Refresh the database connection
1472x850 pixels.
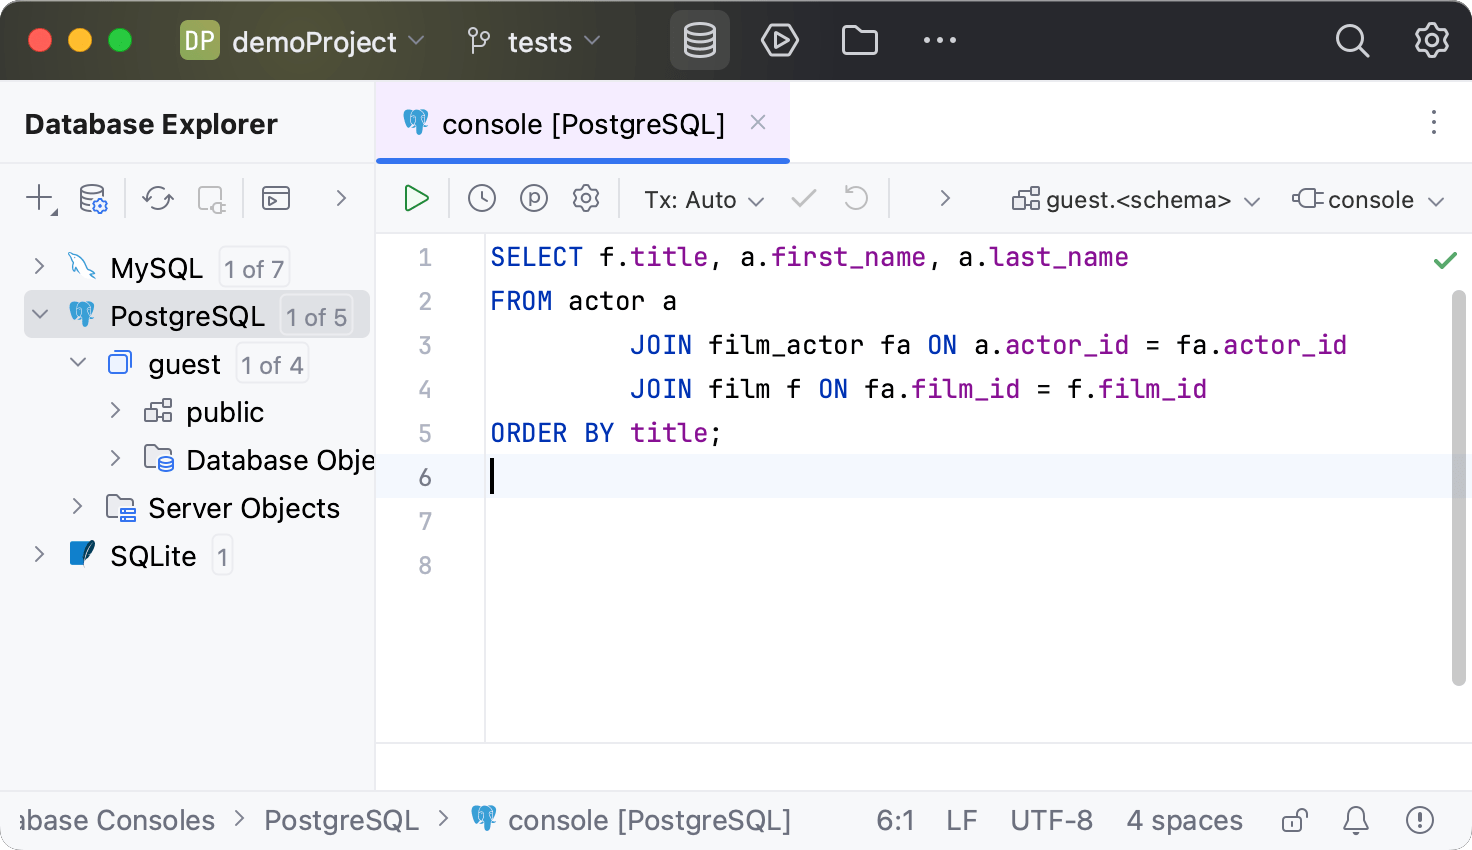157,198
